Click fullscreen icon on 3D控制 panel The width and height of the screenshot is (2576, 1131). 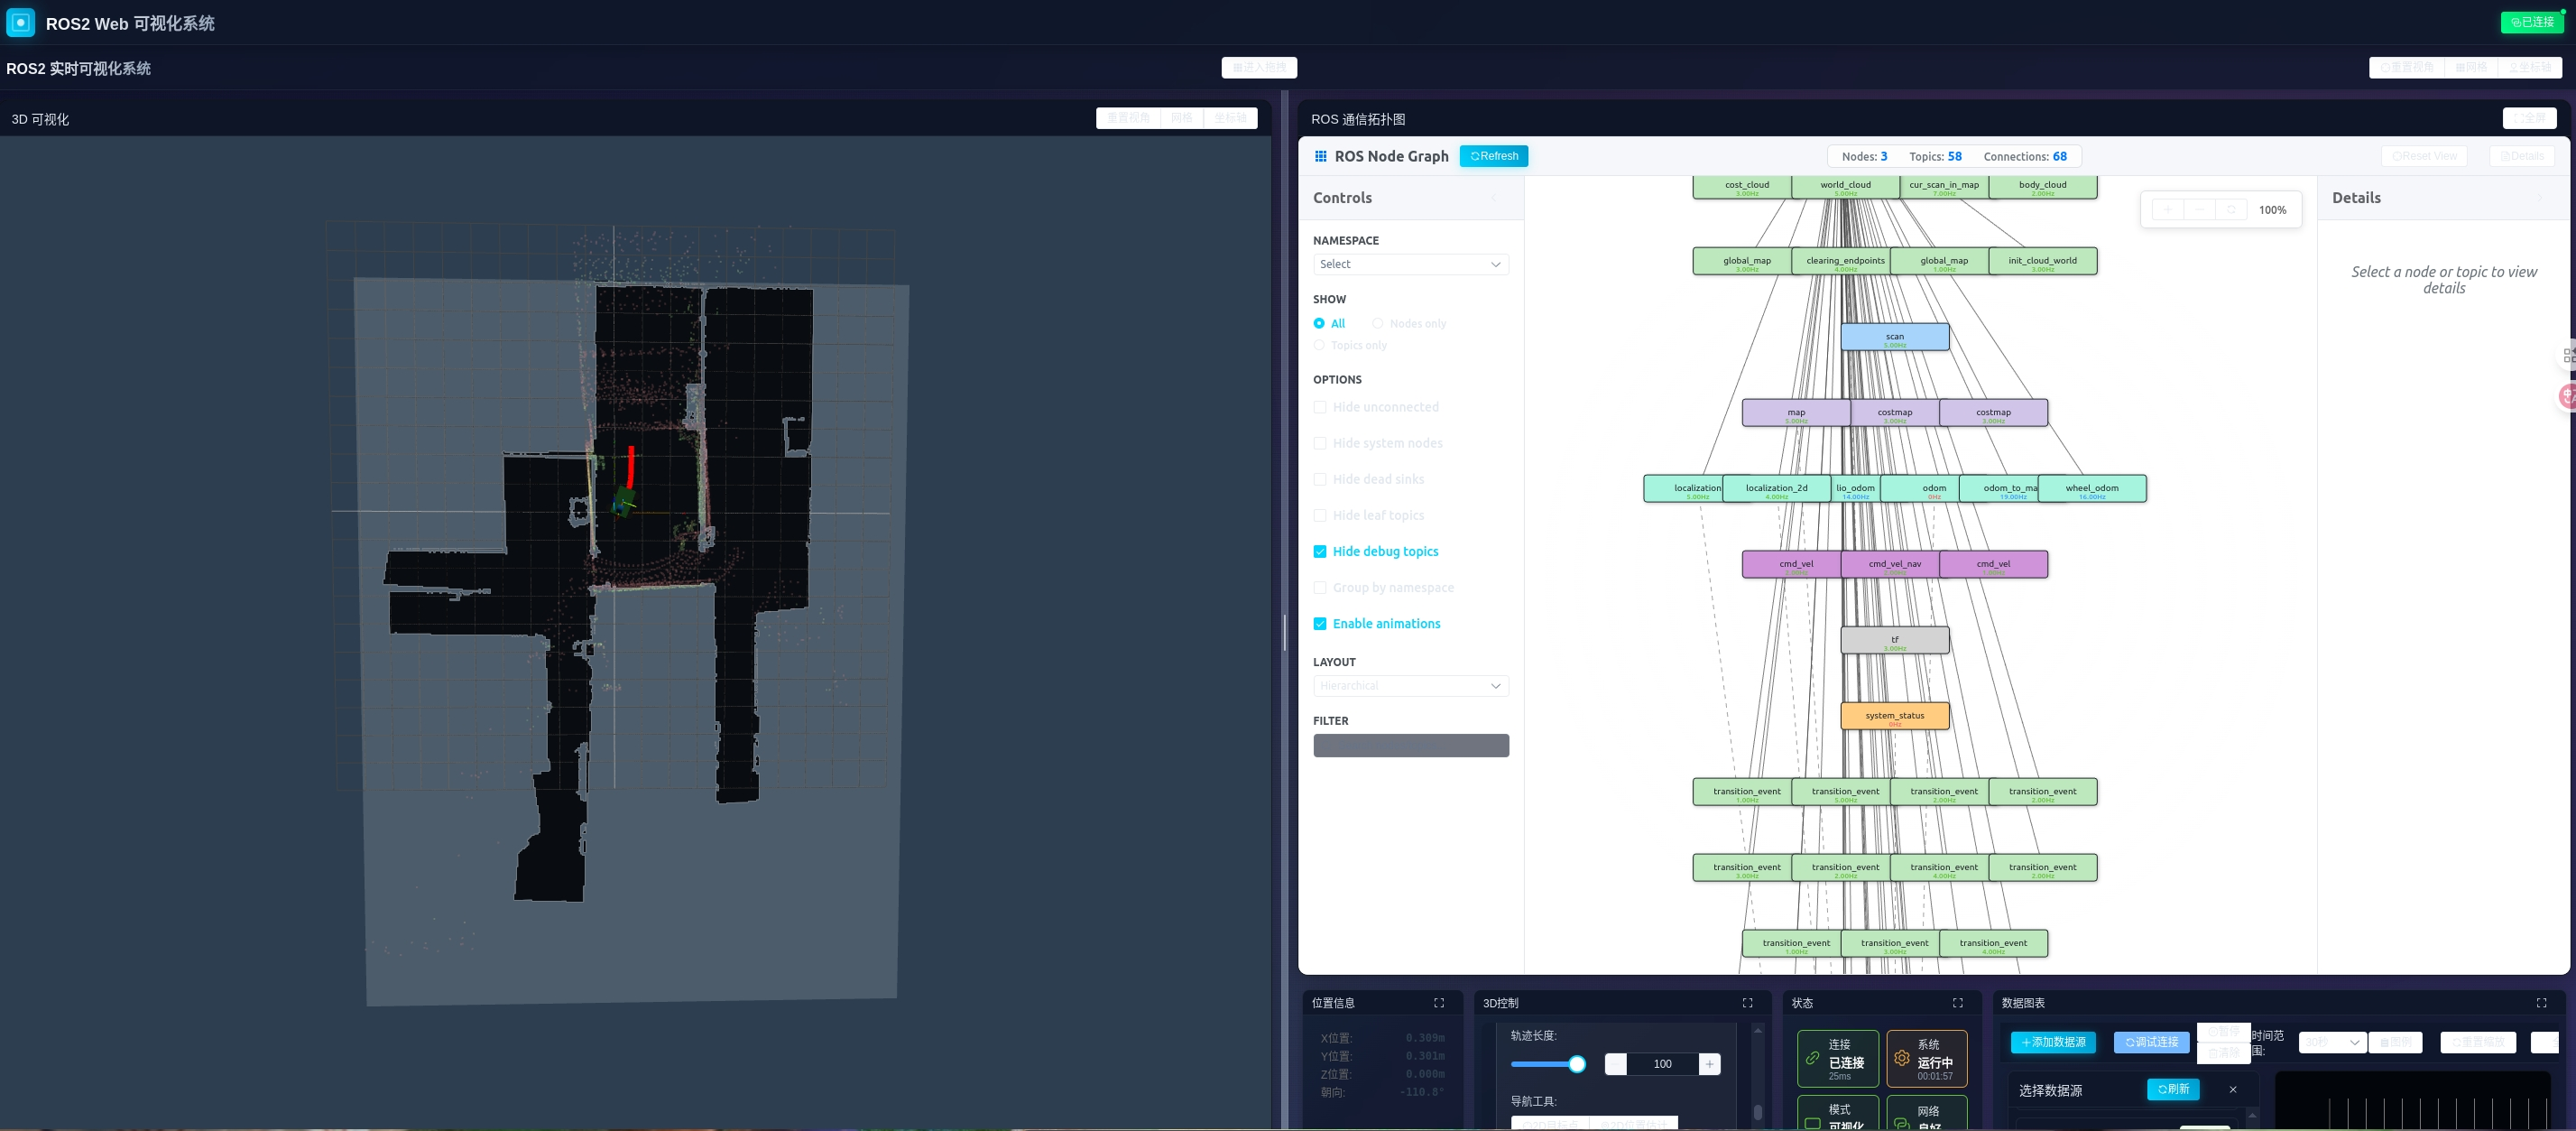tap(1747, 1003)
